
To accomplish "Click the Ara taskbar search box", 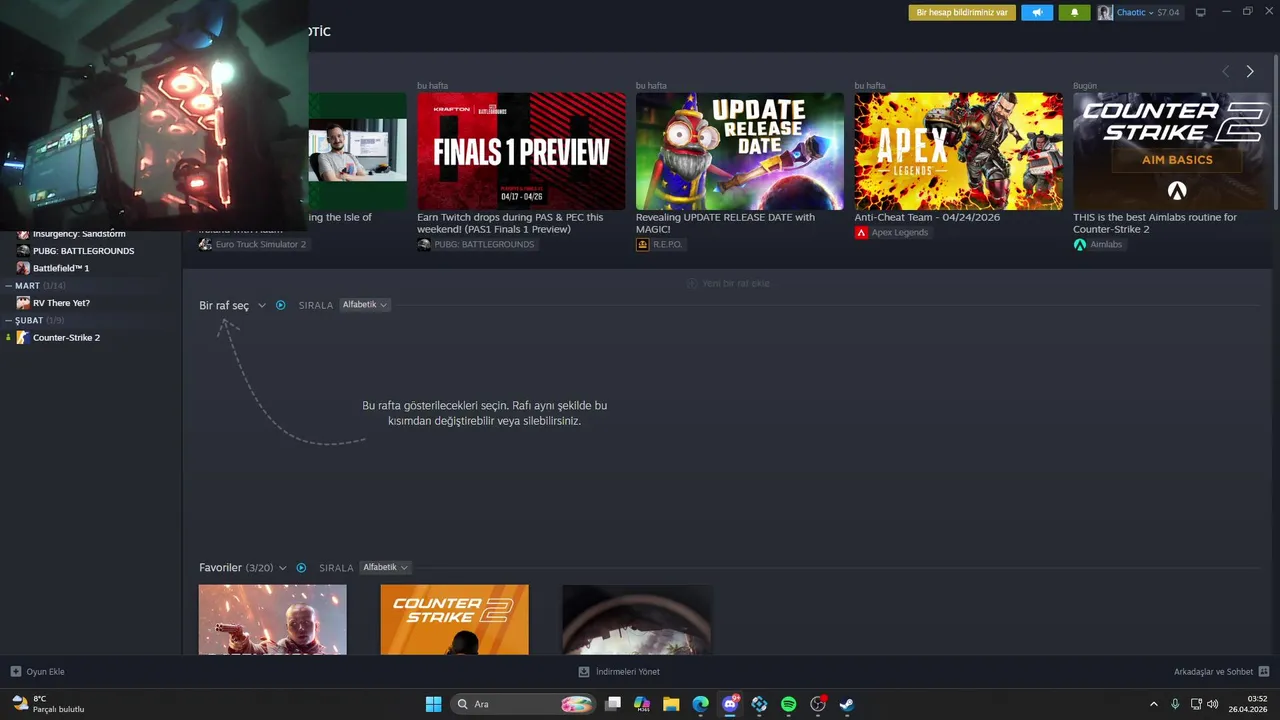I will pyautogui.click(x=523, y=704).
